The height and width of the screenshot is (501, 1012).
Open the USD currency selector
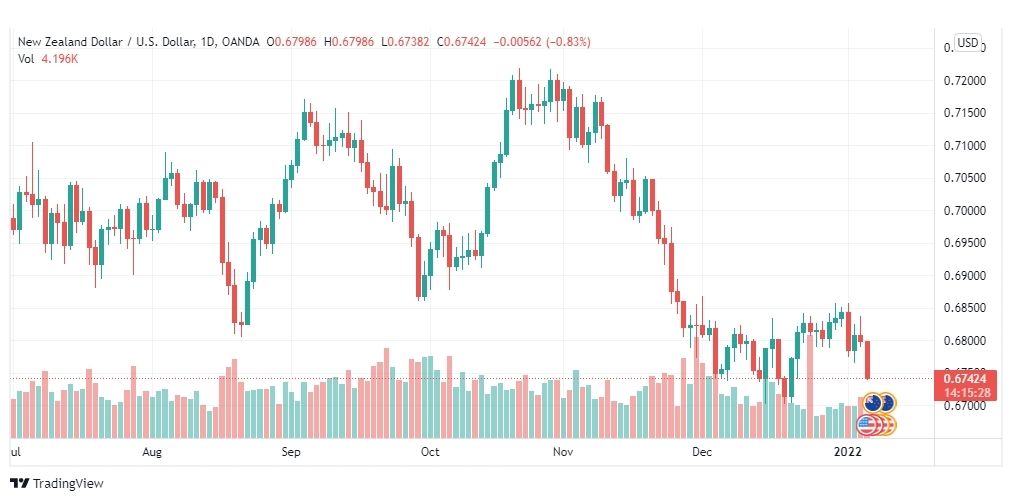point(967,43)
